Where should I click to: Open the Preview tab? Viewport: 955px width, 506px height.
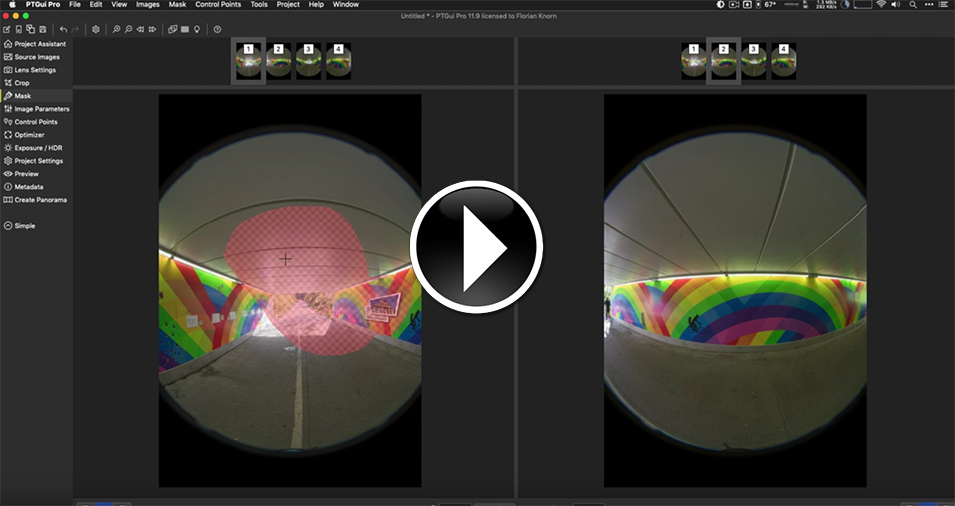click(x=36, y=174)
